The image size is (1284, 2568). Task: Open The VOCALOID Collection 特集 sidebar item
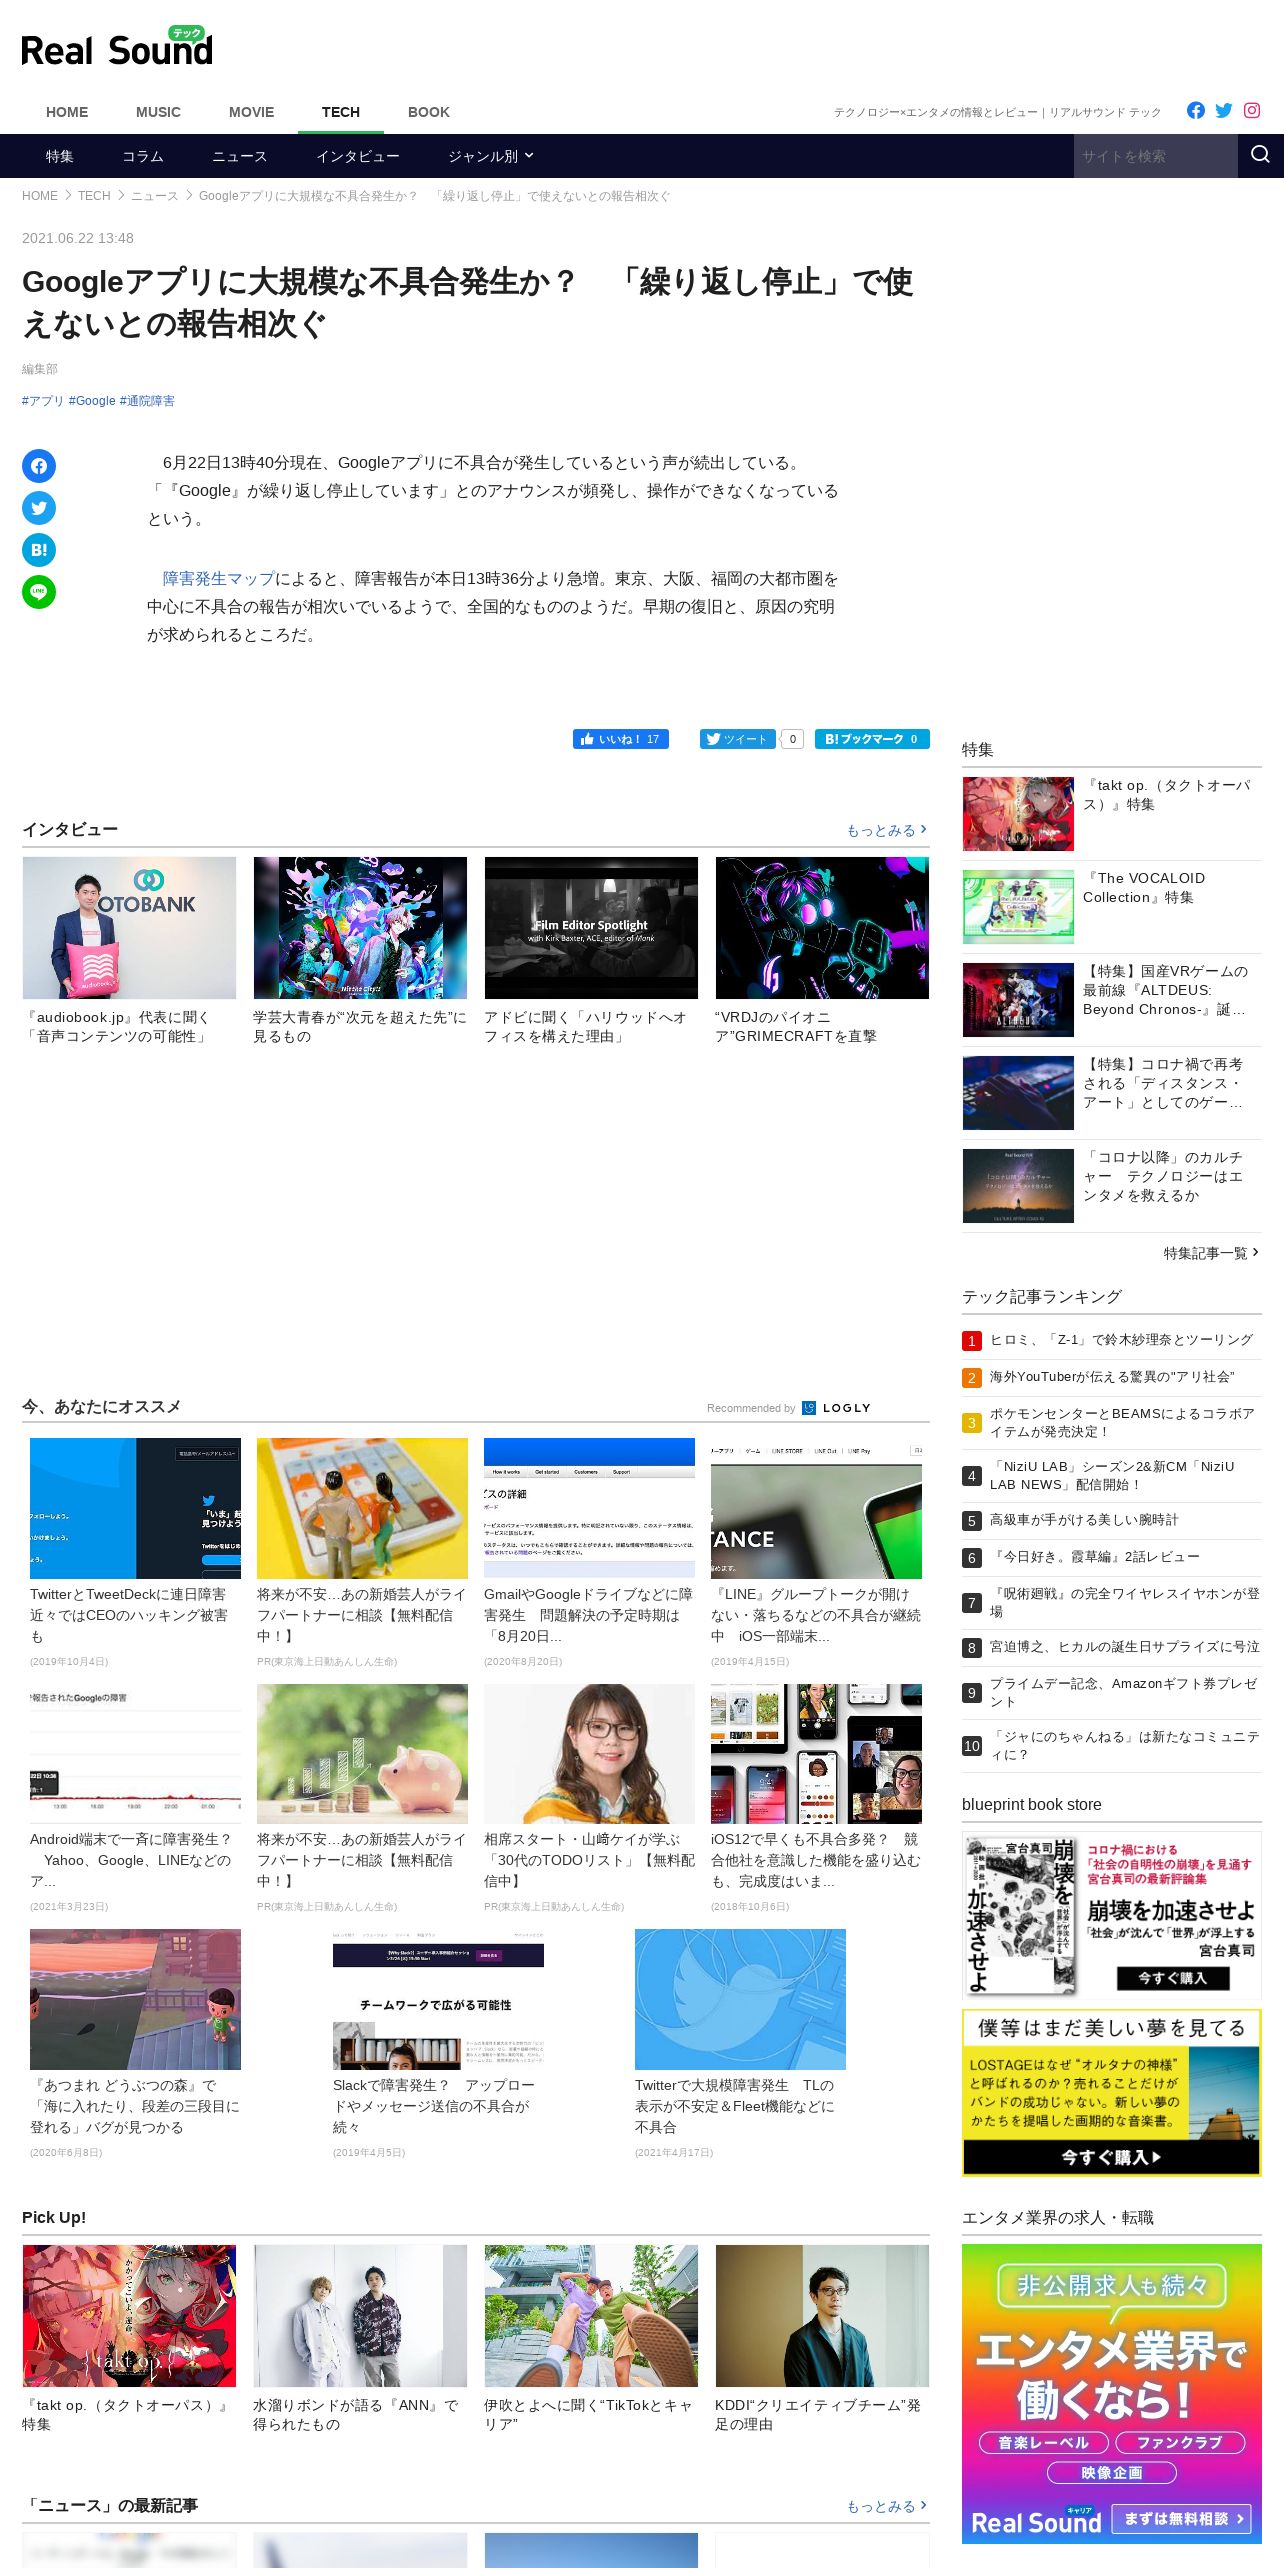pos(1111,907)
